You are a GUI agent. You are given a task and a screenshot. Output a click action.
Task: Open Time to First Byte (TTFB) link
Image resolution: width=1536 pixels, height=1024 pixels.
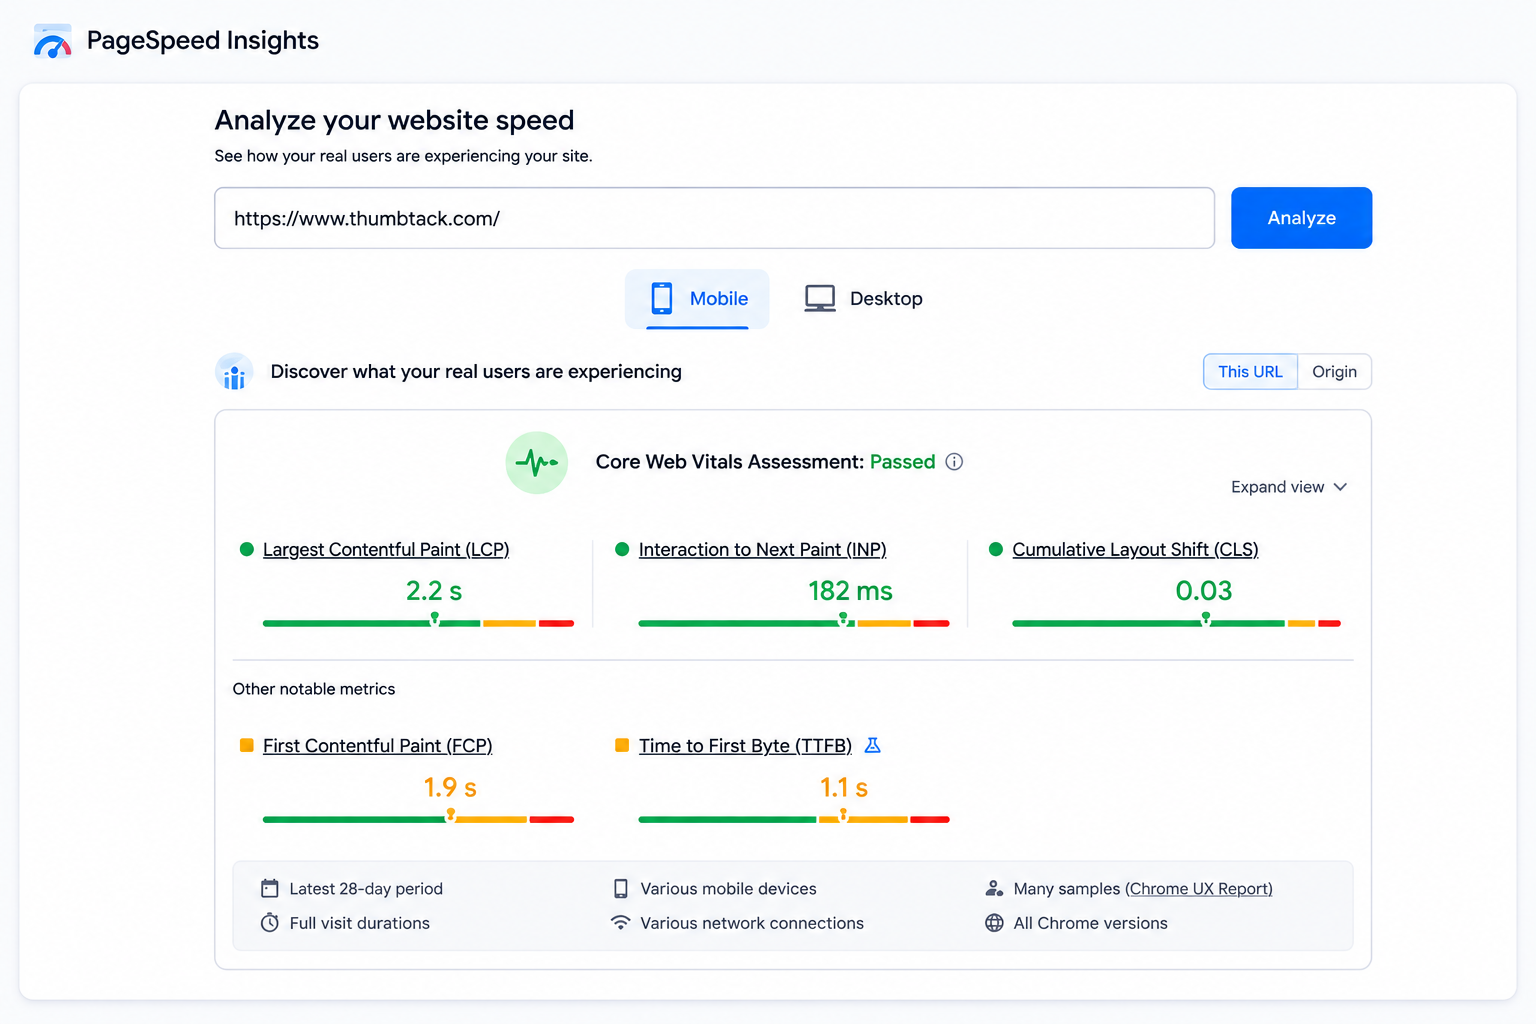coord(745,746)
